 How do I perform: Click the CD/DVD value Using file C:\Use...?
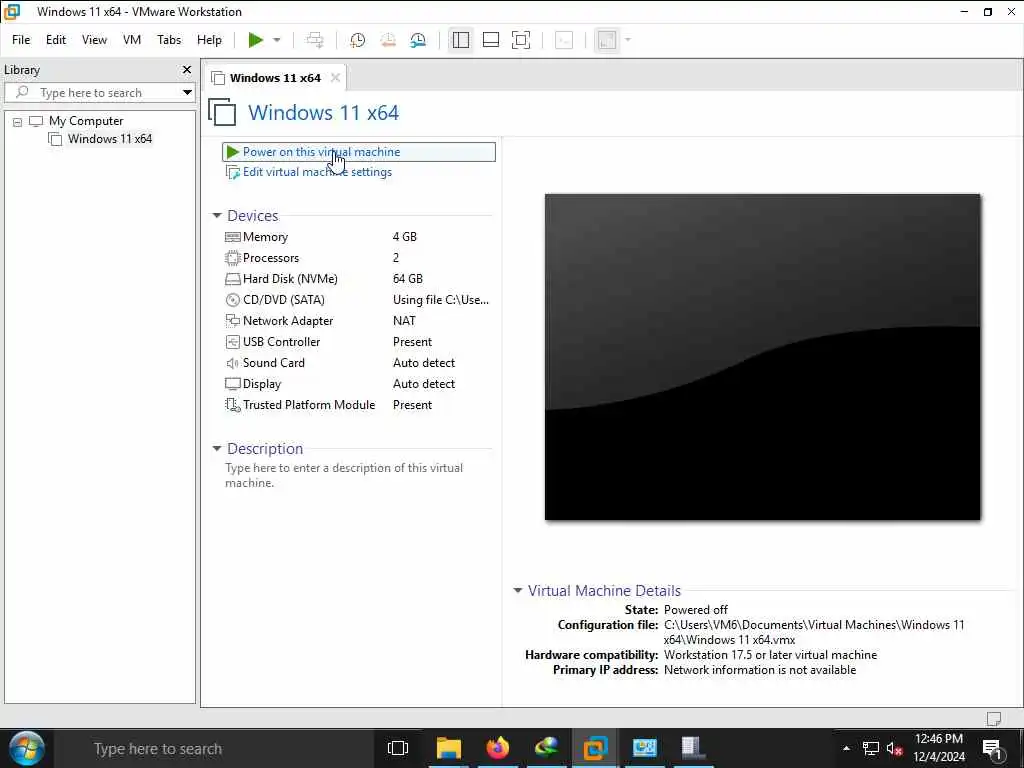(441, 300)
